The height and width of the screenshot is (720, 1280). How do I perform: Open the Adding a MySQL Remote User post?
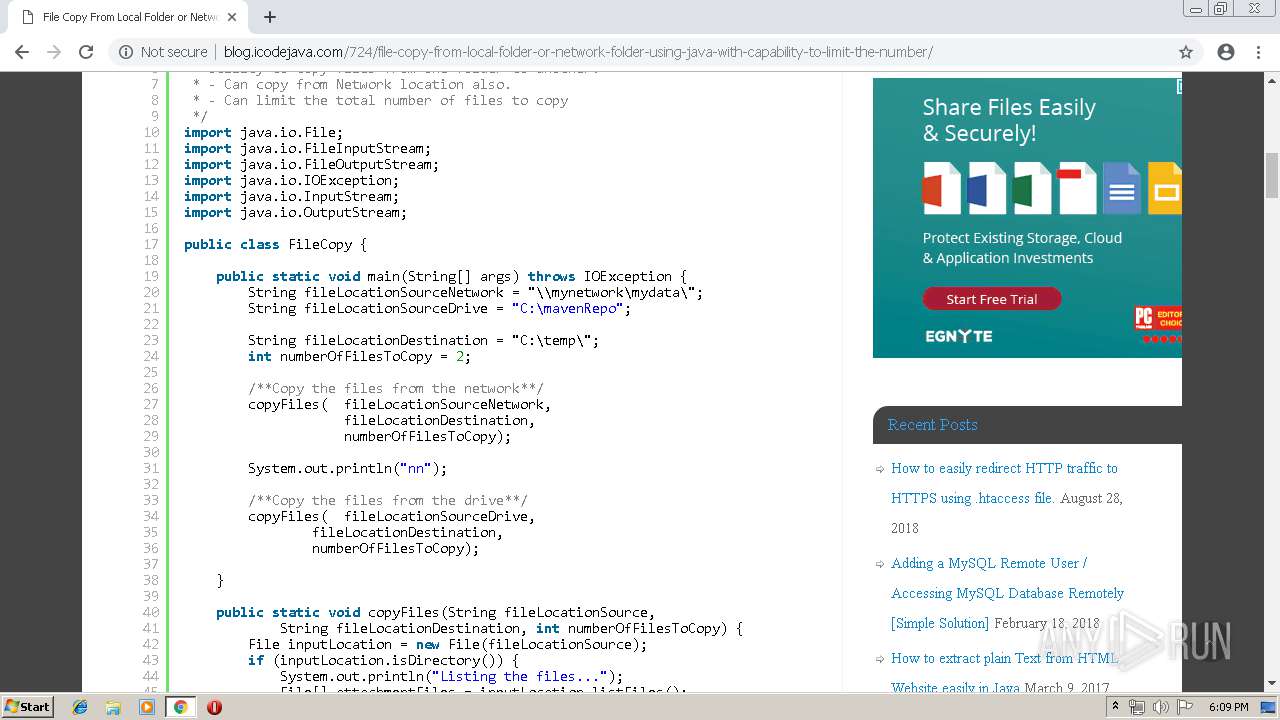(x=1007, y=593)
